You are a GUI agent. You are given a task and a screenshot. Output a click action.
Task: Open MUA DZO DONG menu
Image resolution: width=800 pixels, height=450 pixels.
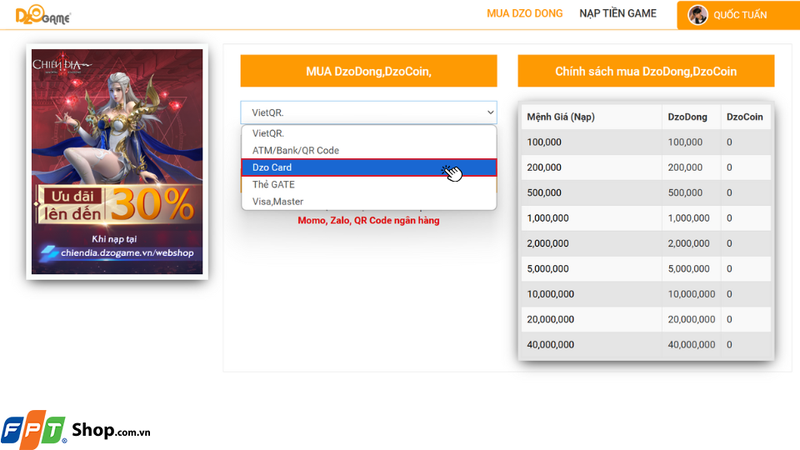coord(524,14)
